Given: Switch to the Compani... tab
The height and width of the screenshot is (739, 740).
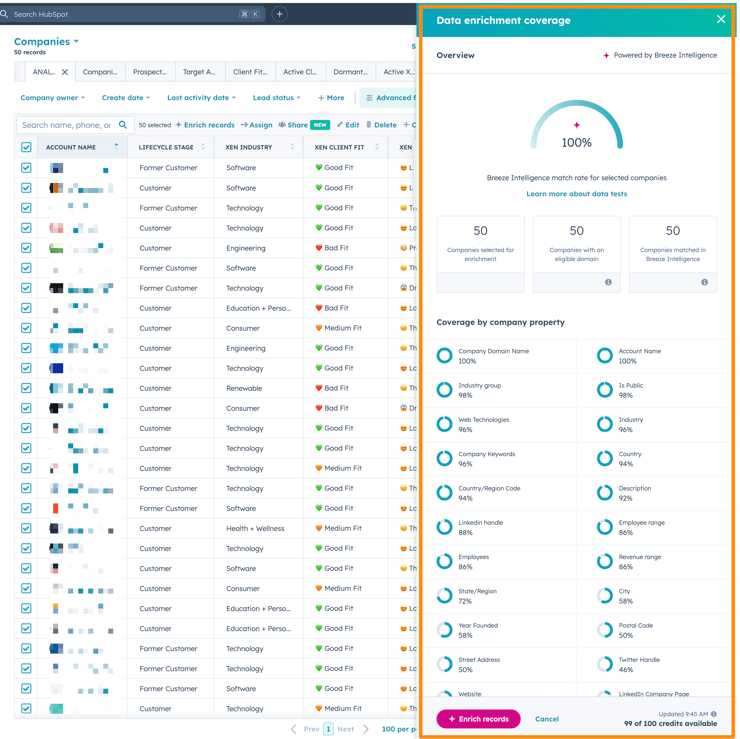Looking at the screenshot, I should [100, 72].
